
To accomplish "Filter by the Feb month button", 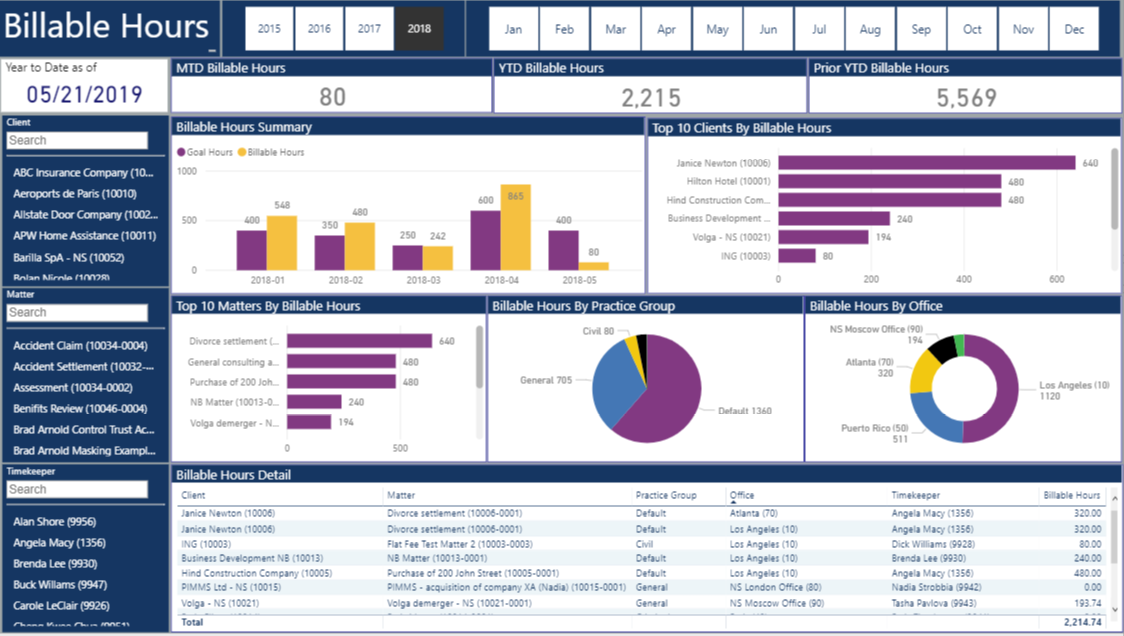I will click(564, 29).
